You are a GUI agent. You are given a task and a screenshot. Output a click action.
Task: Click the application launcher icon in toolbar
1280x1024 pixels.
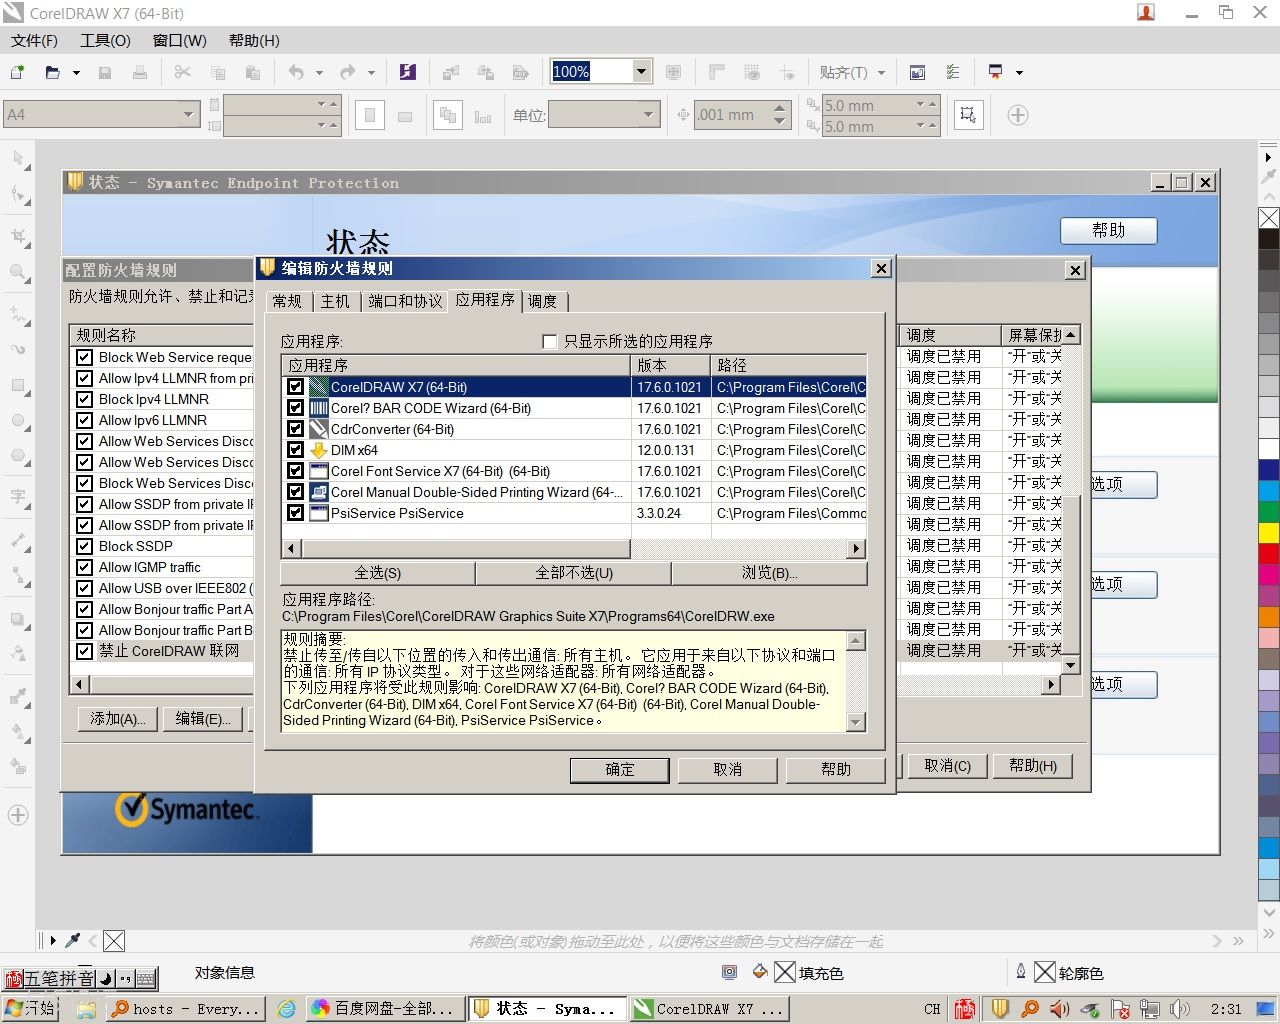995,72
